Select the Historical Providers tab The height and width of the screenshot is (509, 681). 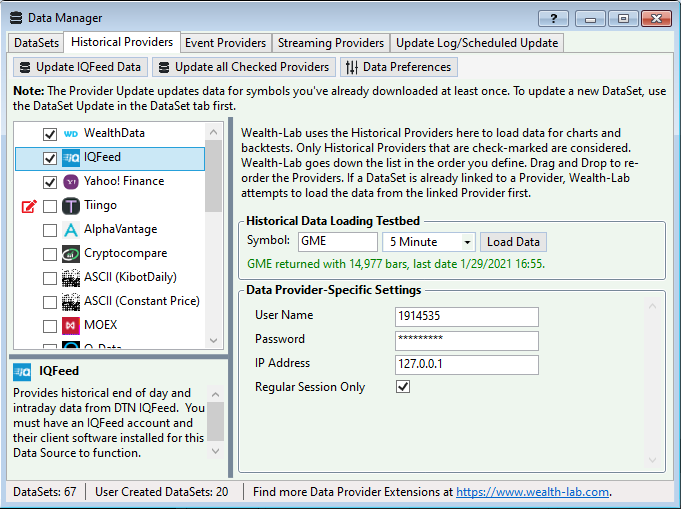(122, 42)
